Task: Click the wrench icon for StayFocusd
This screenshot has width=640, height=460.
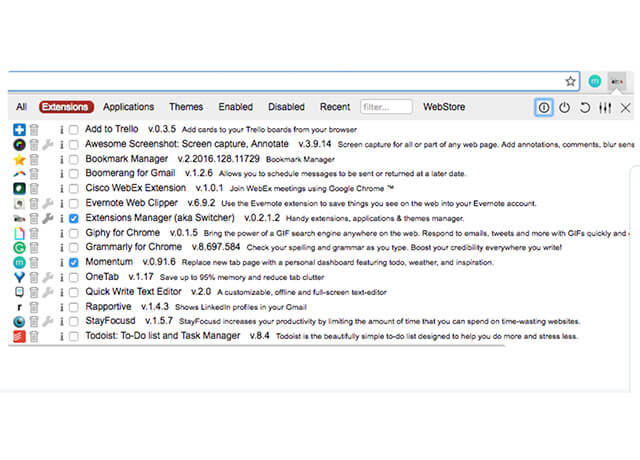Action: [47, 321]
